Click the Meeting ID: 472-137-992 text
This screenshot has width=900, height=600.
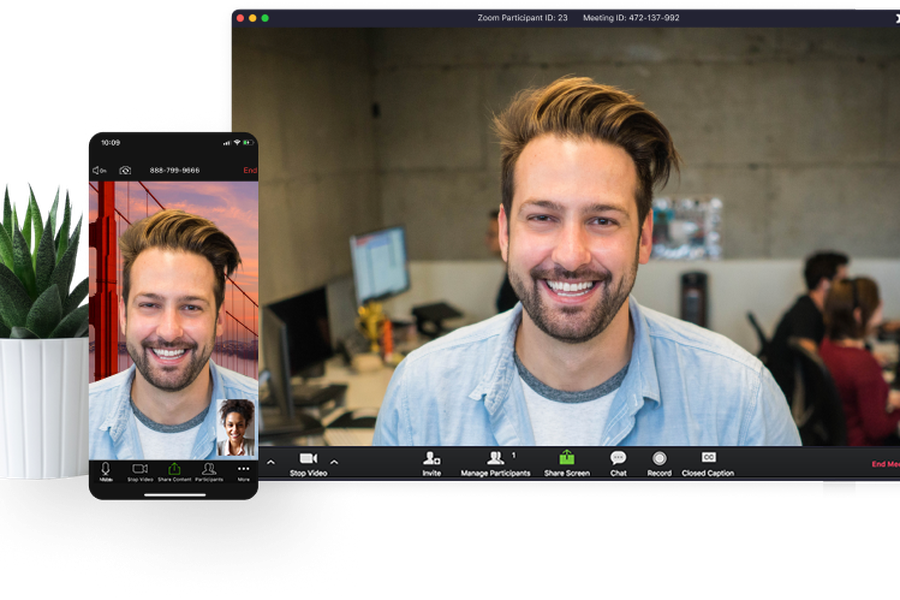[x=631, y=18]
